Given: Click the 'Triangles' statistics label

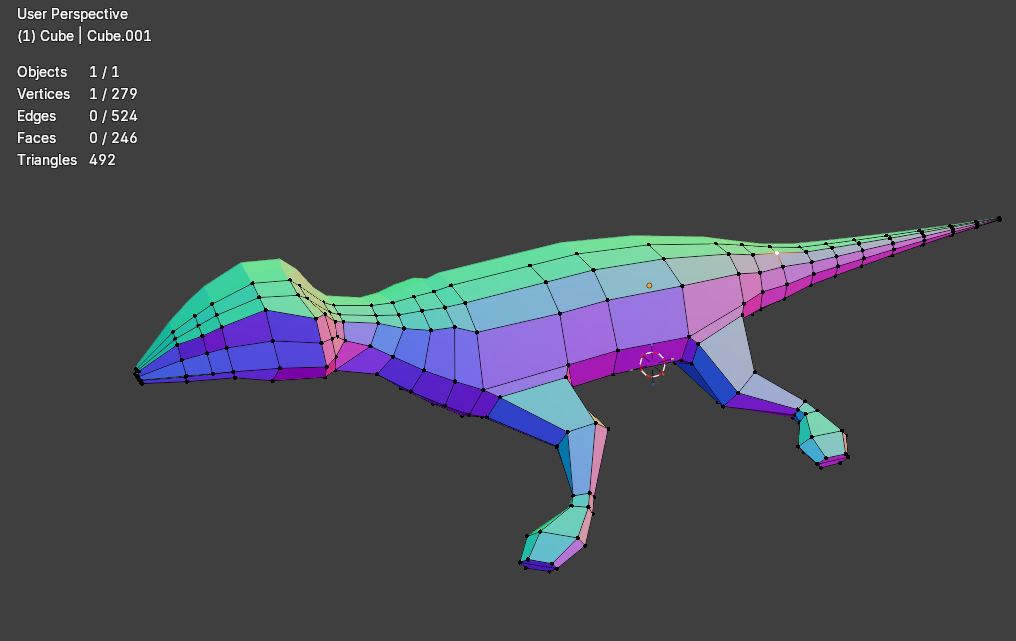Looking at the screenshot, I should (x=47, y=160).
